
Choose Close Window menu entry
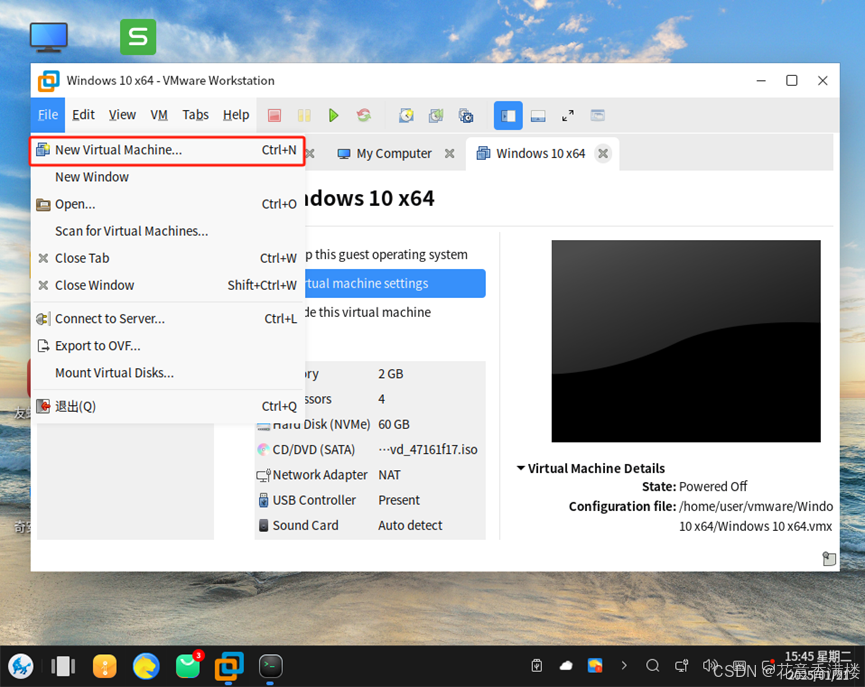167,285
